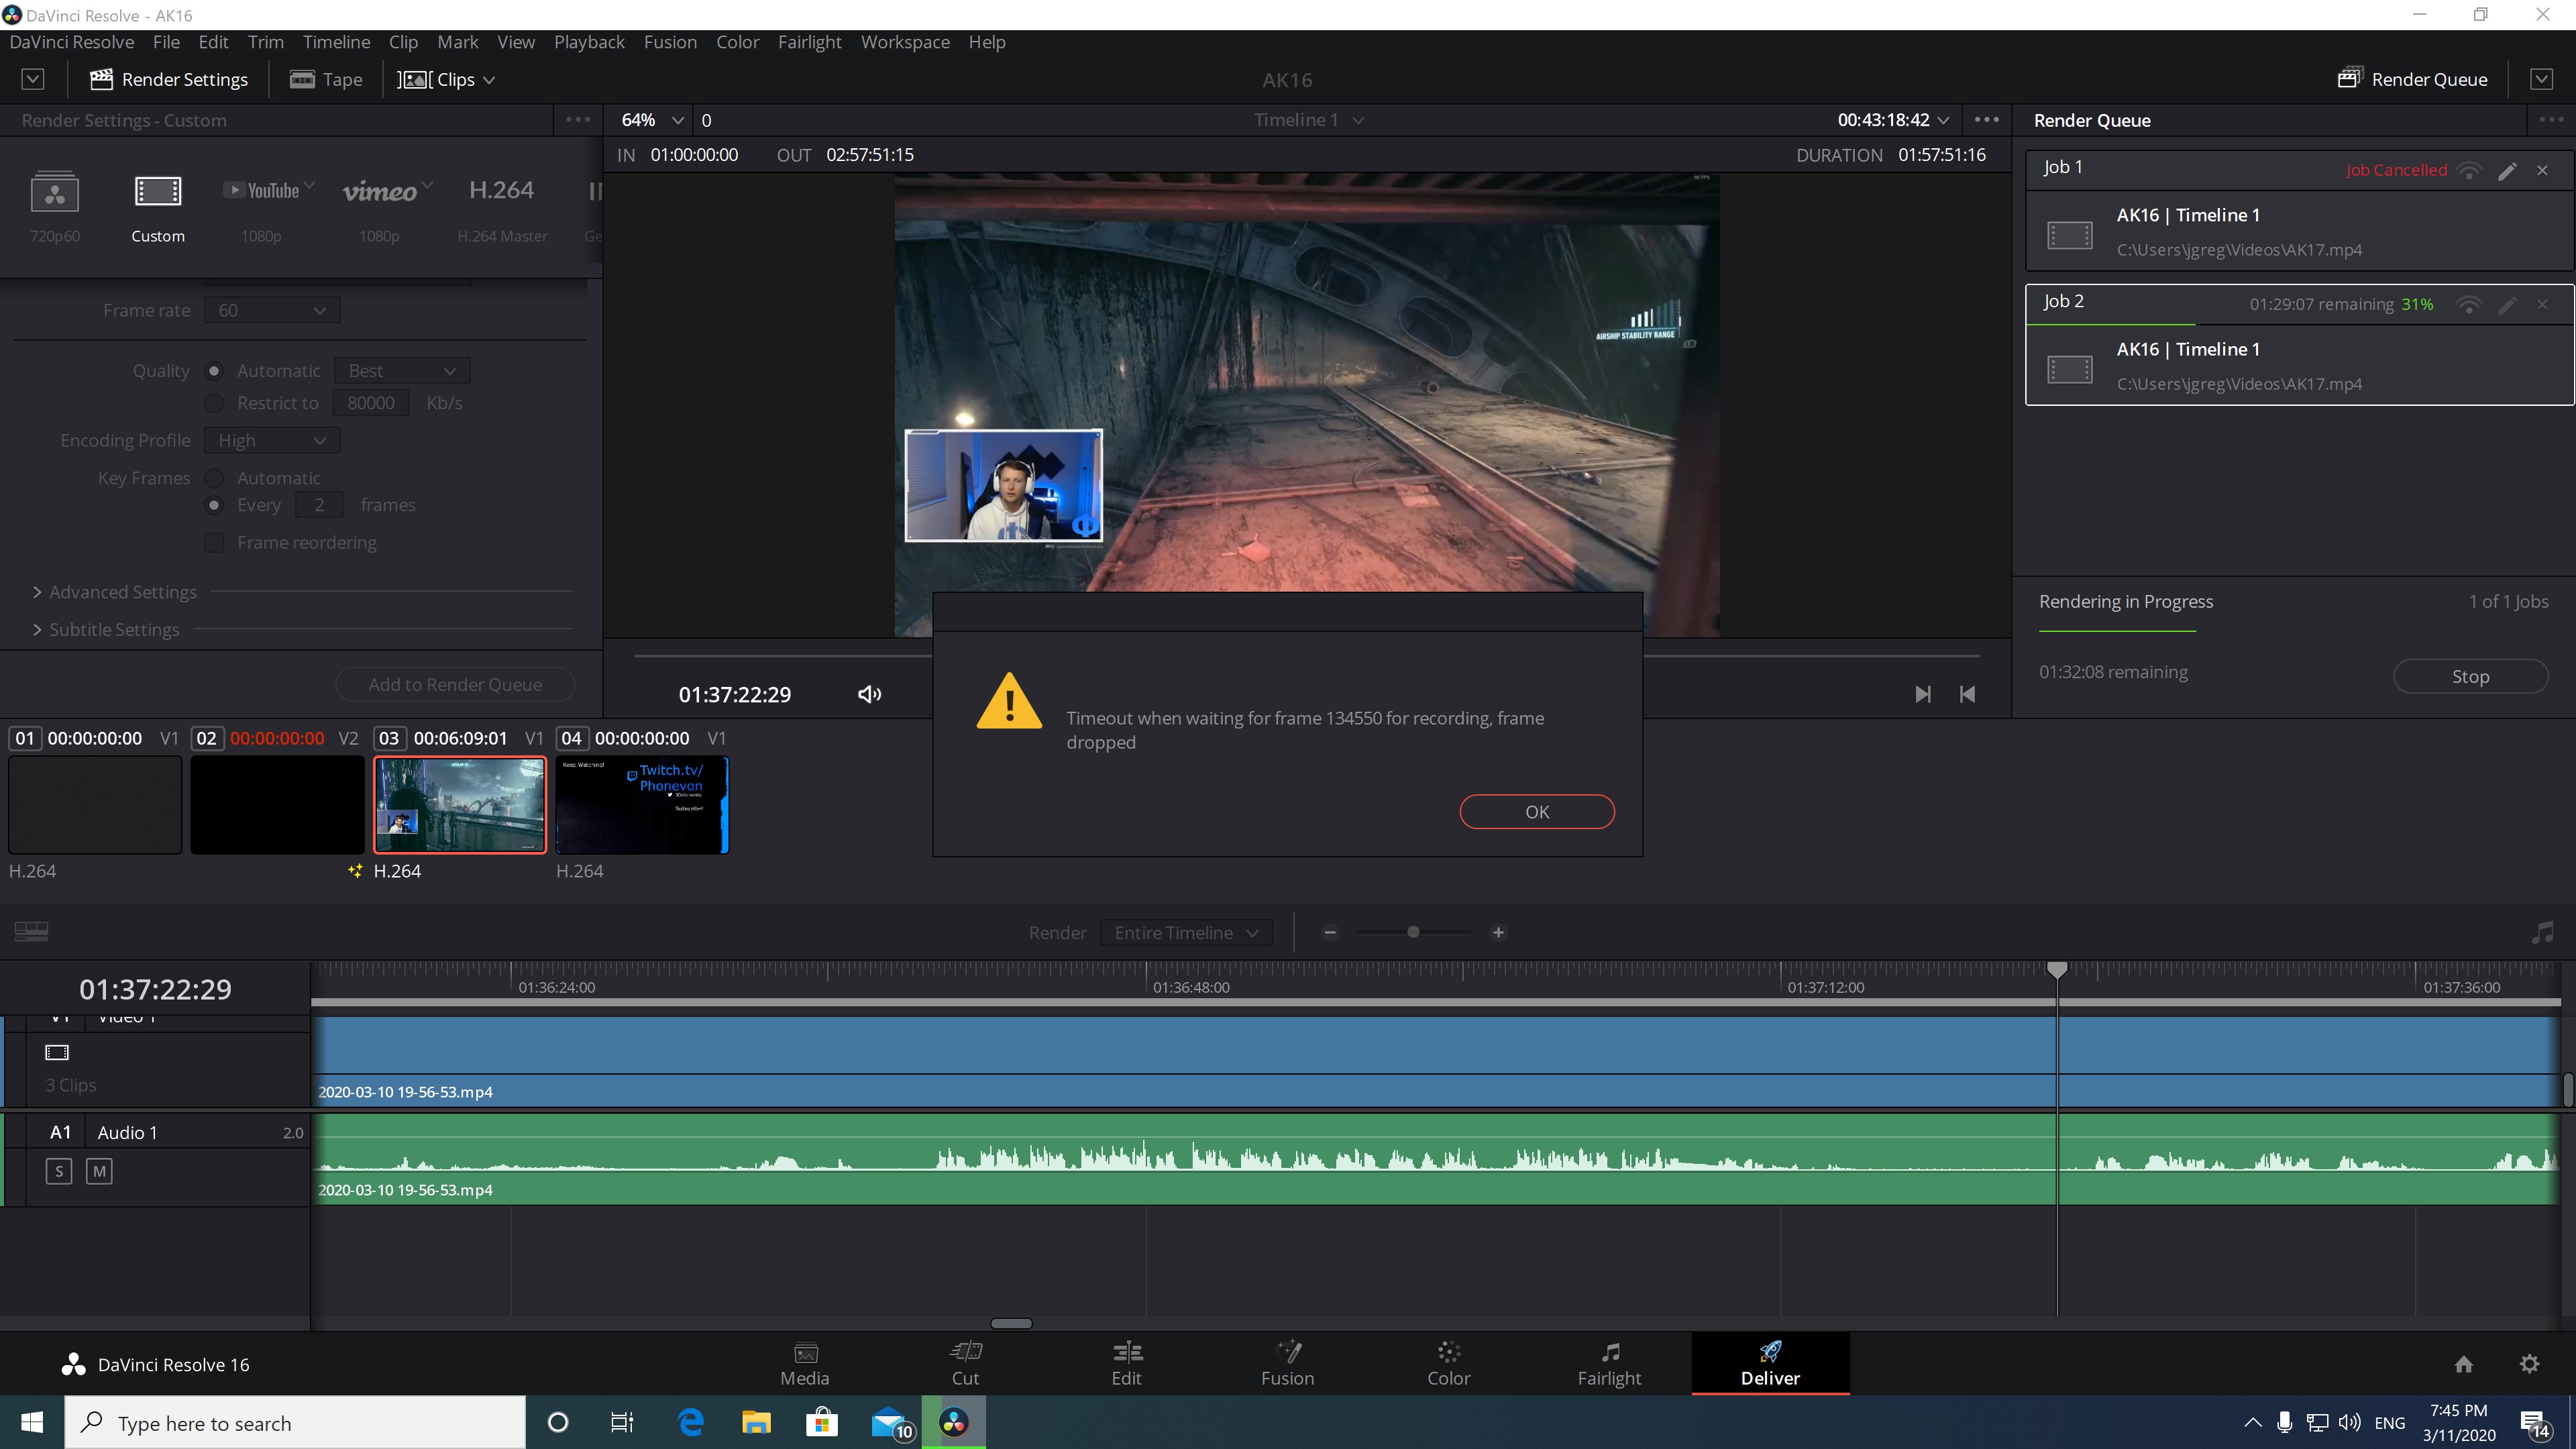Select Restrict to bitrate radio button
Viewport: 2576px width, 1449px height.
coord(214,403)
